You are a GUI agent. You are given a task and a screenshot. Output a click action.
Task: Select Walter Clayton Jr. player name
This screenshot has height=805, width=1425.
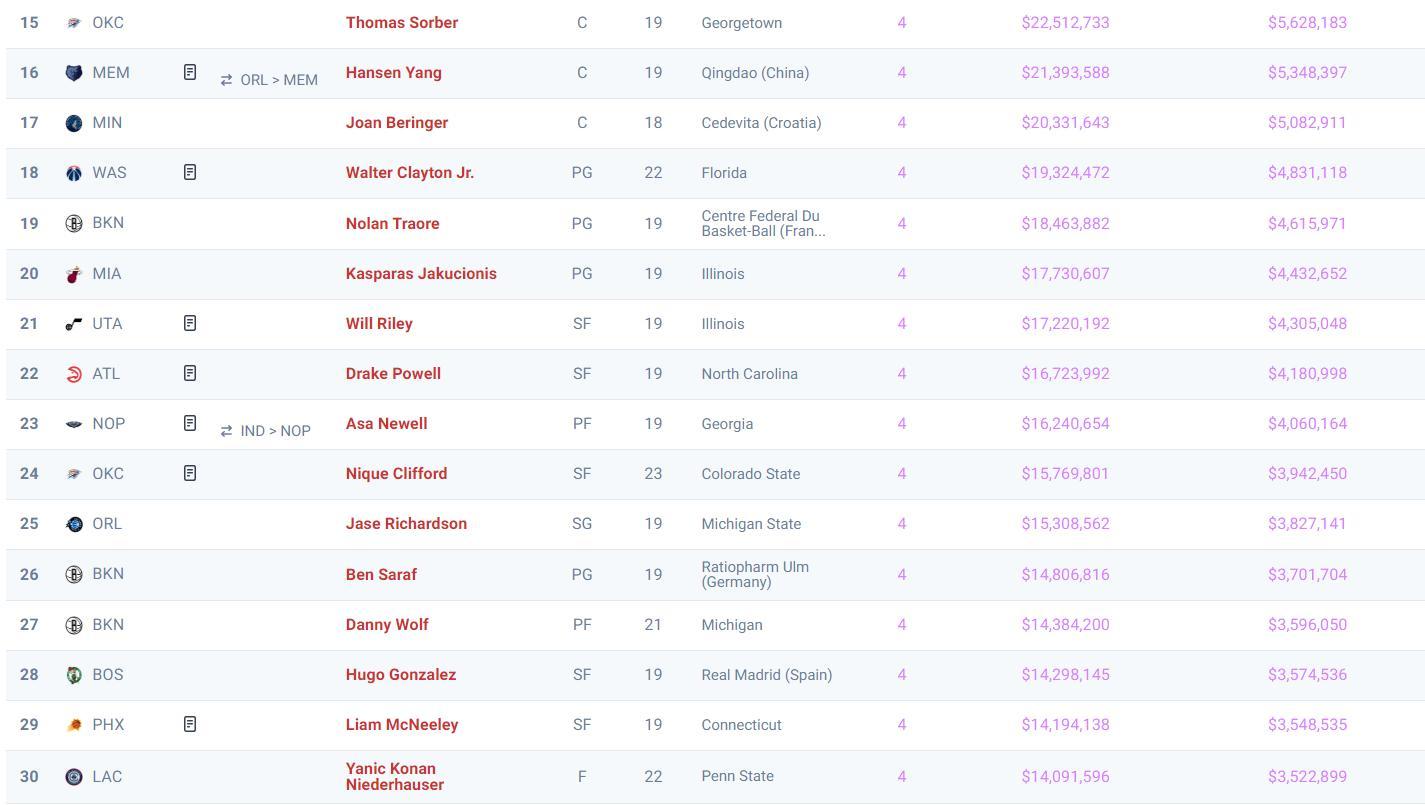410,172
